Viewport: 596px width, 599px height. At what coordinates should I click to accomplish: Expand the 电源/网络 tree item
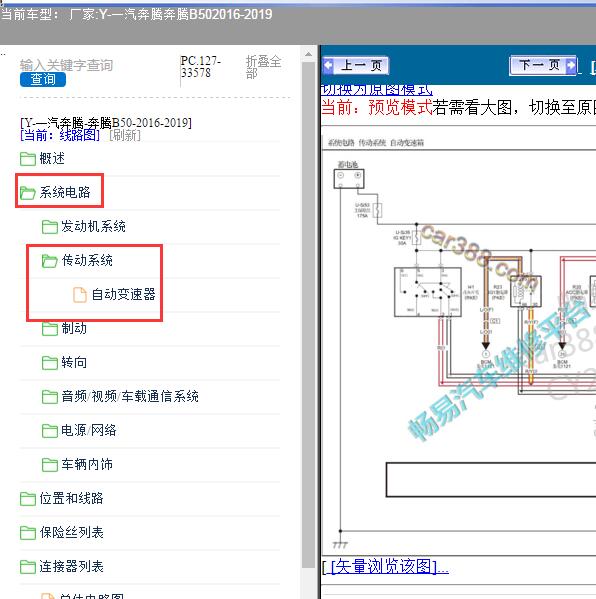pos(89,431)
